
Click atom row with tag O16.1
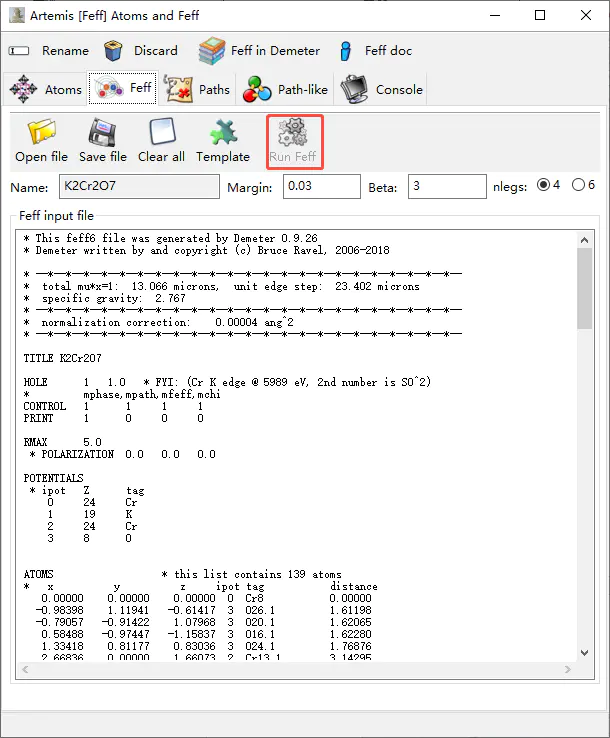coord(206,634)
